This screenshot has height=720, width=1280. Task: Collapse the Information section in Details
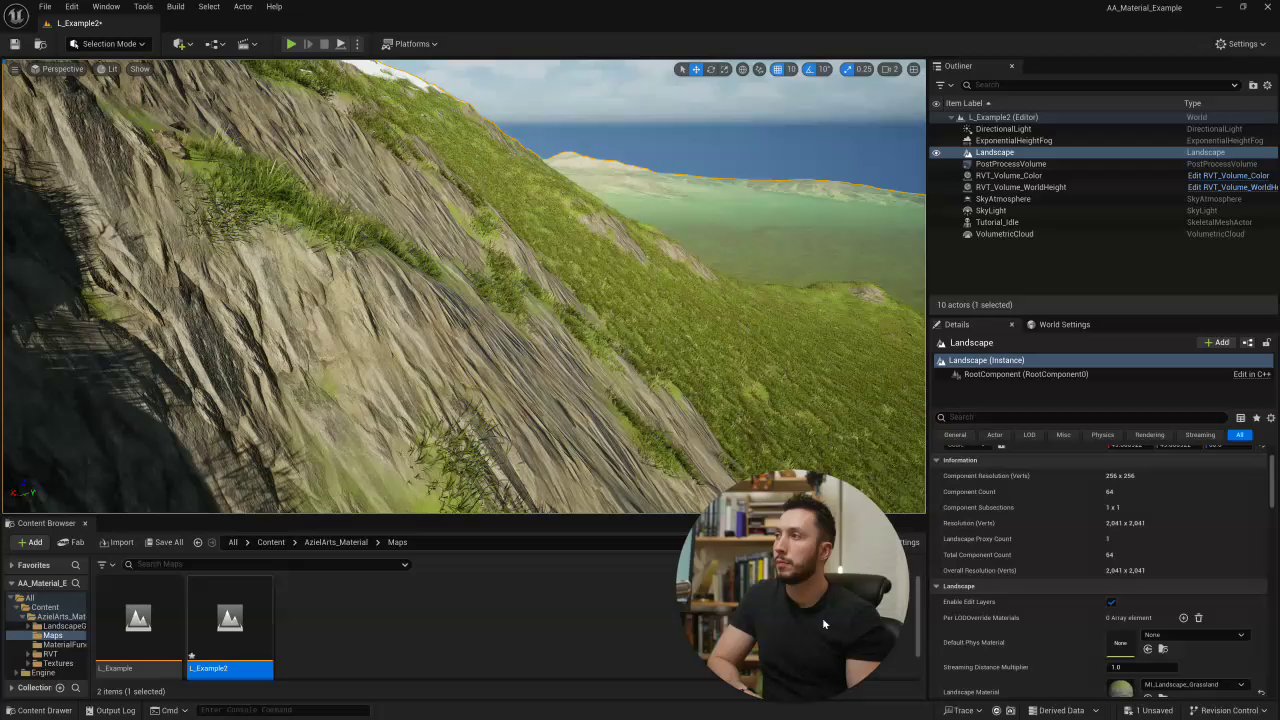(x=937, y=460)
